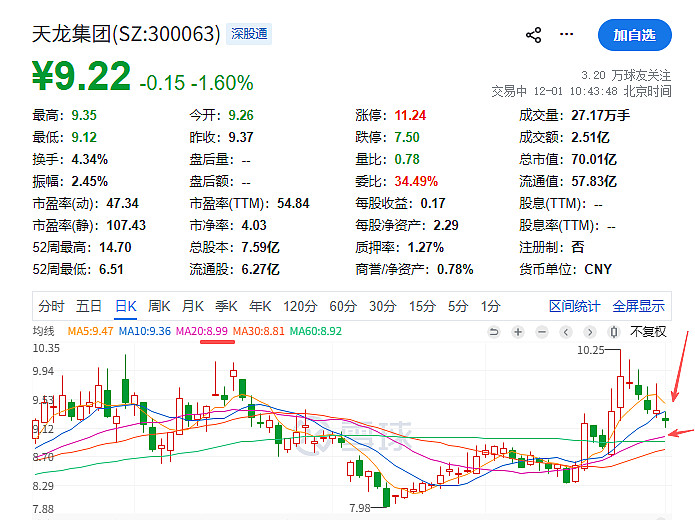The image size is (695, 520).
Task: Click the stock title 天龙集团(SZ:300063)
Action: pos(126,34)
